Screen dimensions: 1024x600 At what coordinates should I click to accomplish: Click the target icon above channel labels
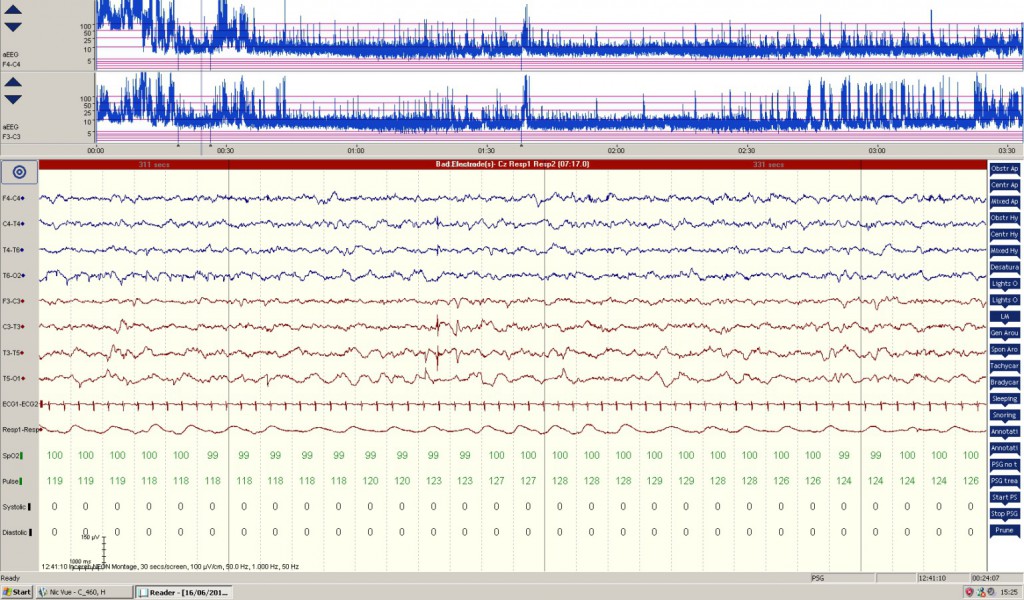click(19, 172)
